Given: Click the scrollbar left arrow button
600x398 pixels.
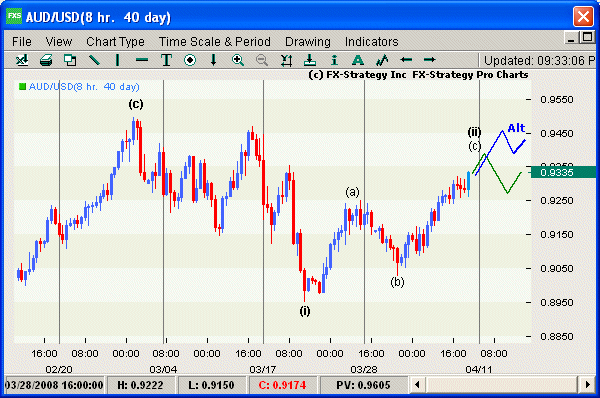Looking at the screenshot, I should pyautogui.click(x=417, y=385).
